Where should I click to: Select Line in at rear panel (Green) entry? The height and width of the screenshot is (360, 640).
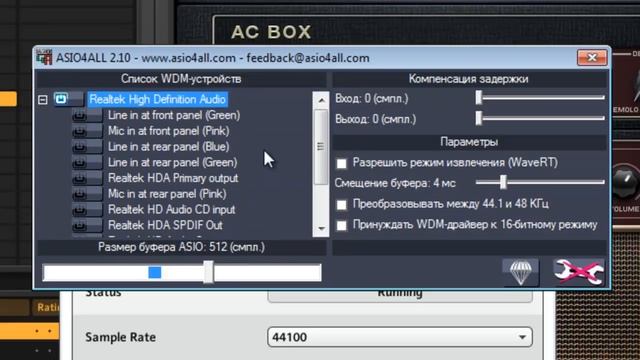(x=172, y=162)
